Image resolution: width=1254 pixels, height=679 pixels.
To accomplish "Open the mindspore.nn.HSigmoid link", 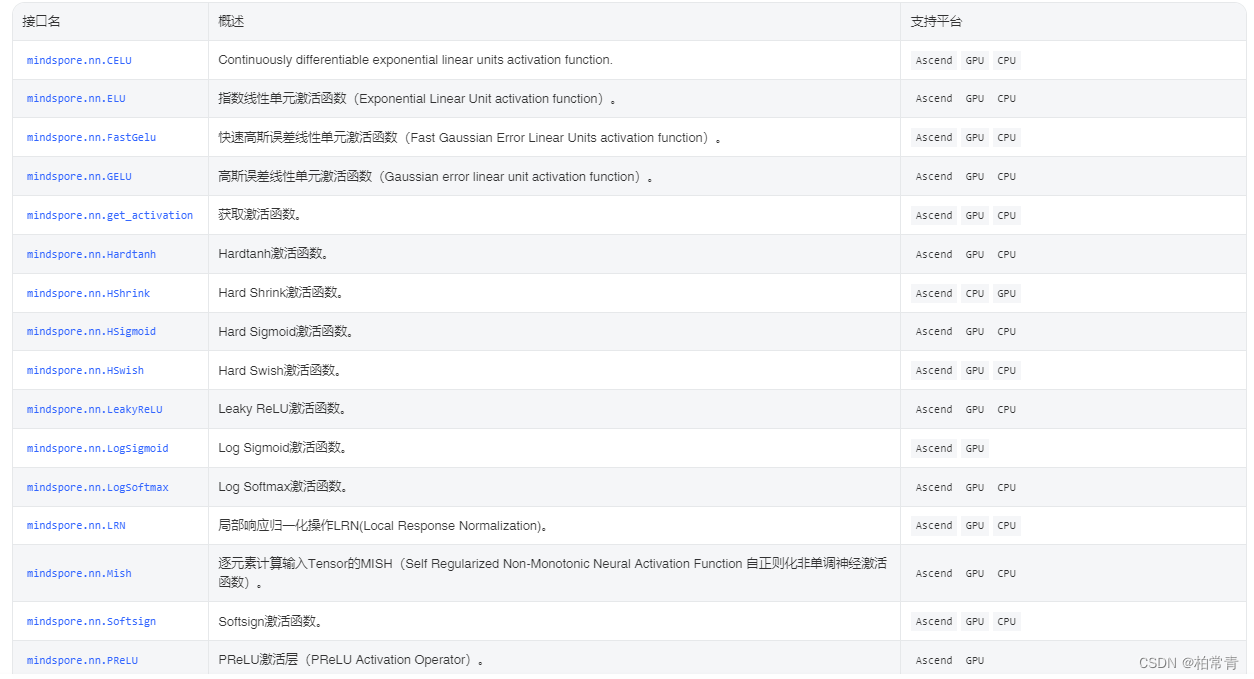I will (91, 332).
